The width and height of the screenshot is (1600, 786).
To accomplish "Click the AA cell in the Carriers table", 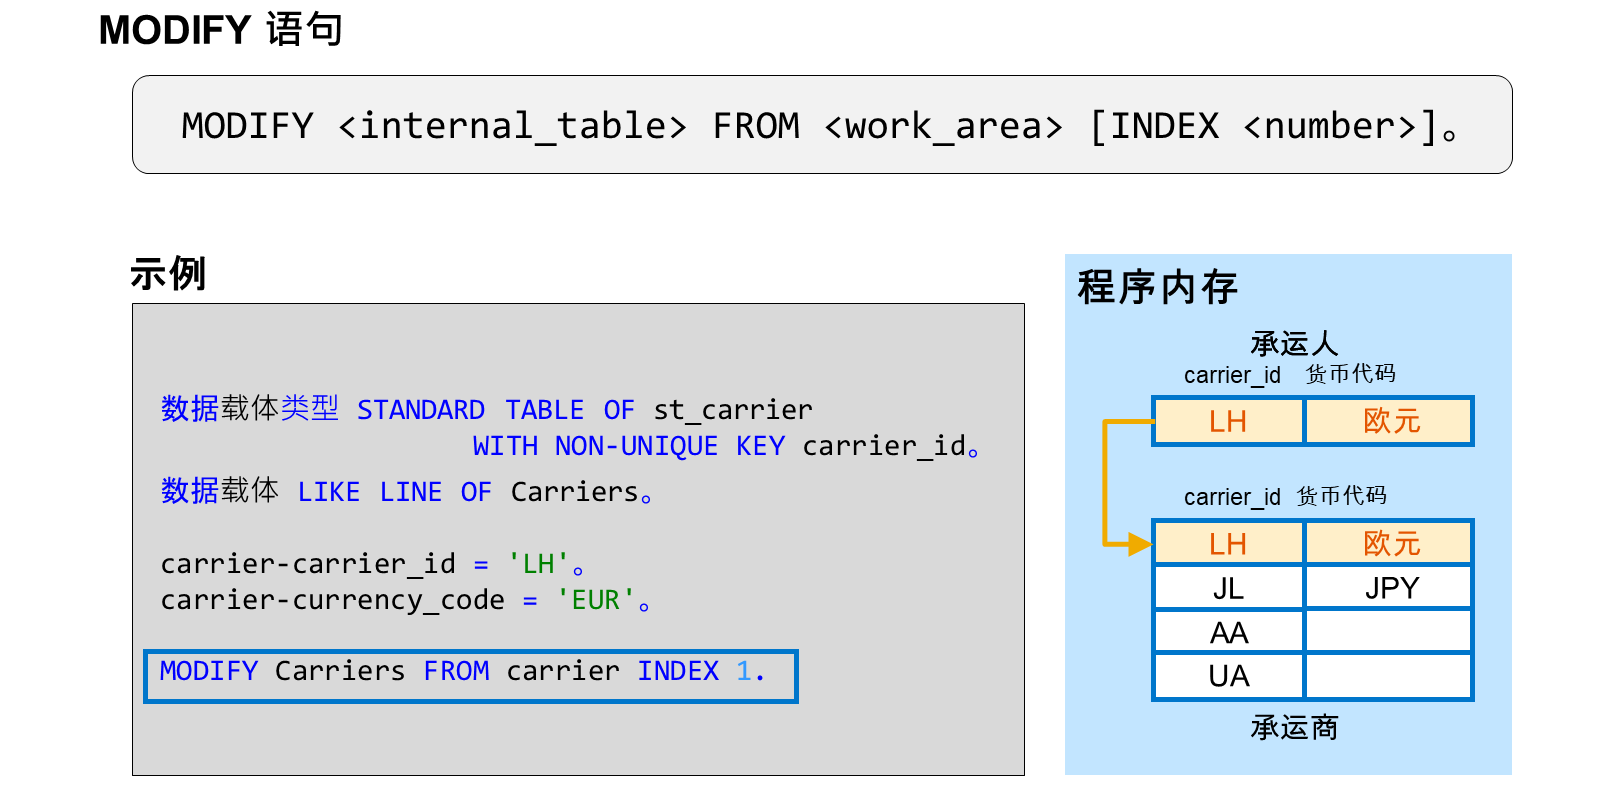I will pos(1228,632).
